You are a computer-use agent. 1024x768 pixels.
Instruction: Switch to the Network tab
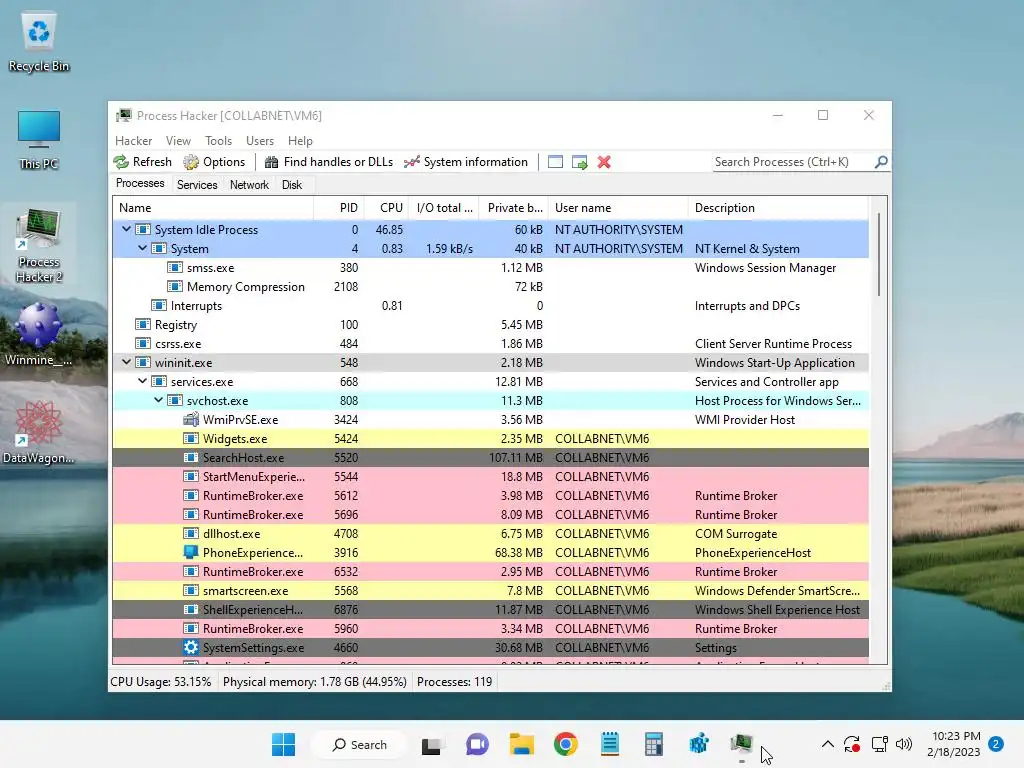249,185
